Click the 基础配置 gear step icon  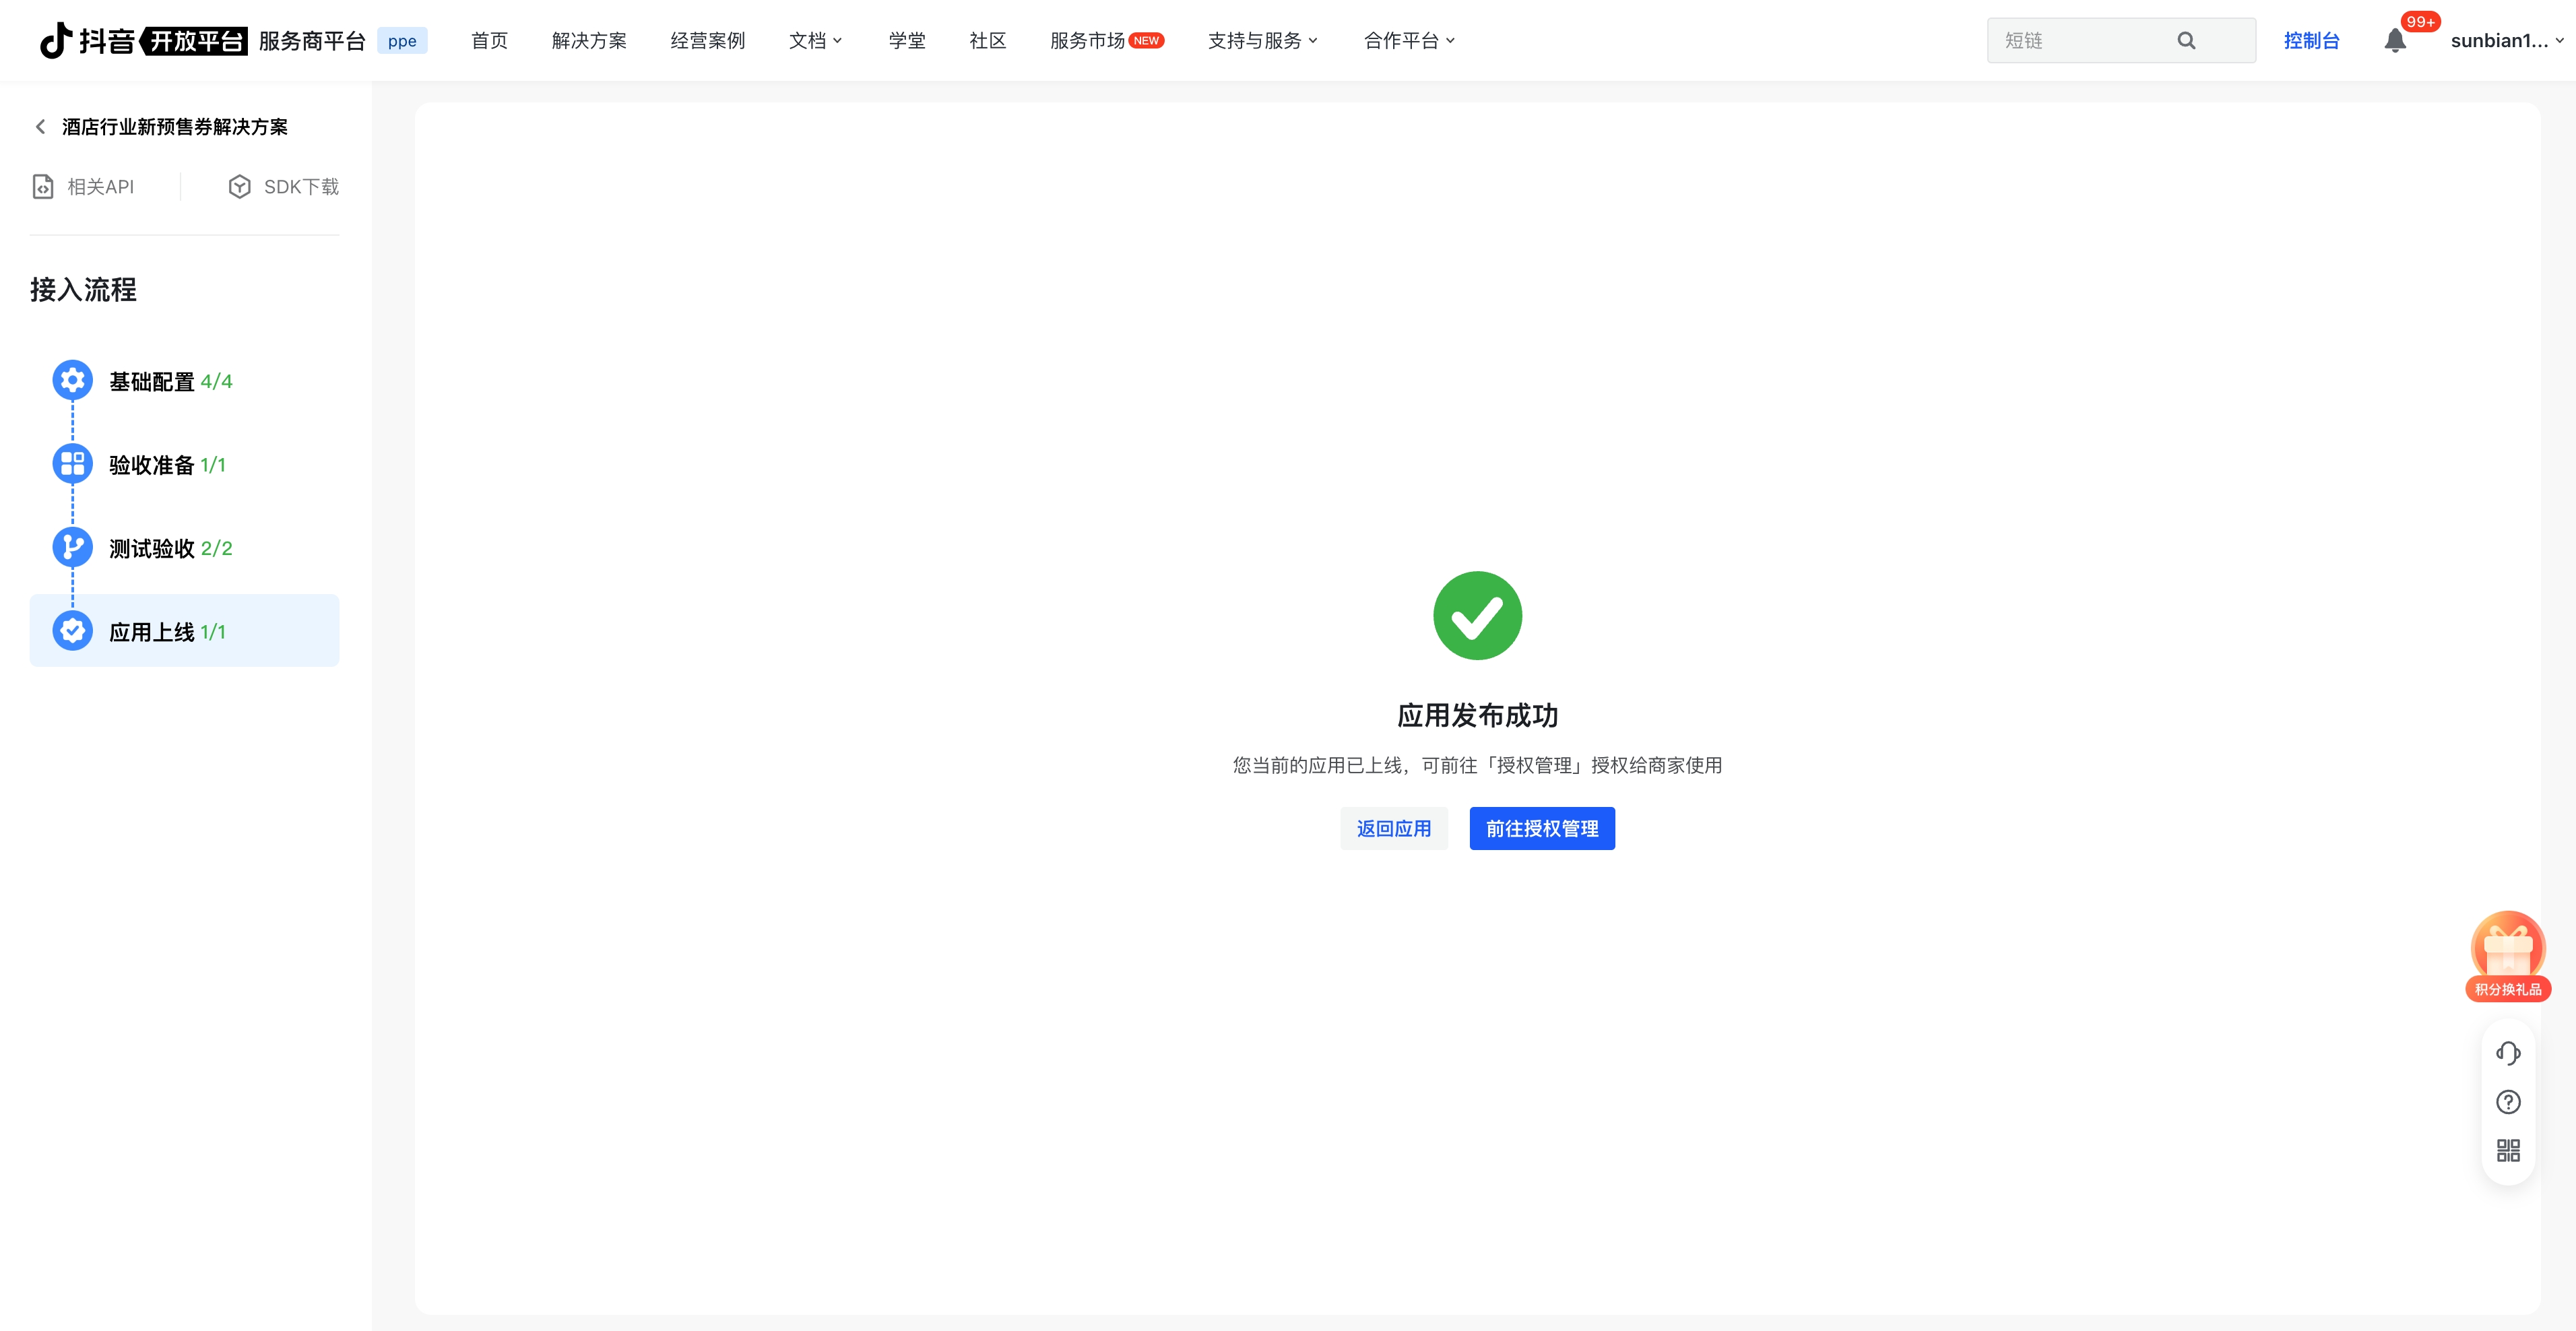pyautogui.click(x=72, y=380)
